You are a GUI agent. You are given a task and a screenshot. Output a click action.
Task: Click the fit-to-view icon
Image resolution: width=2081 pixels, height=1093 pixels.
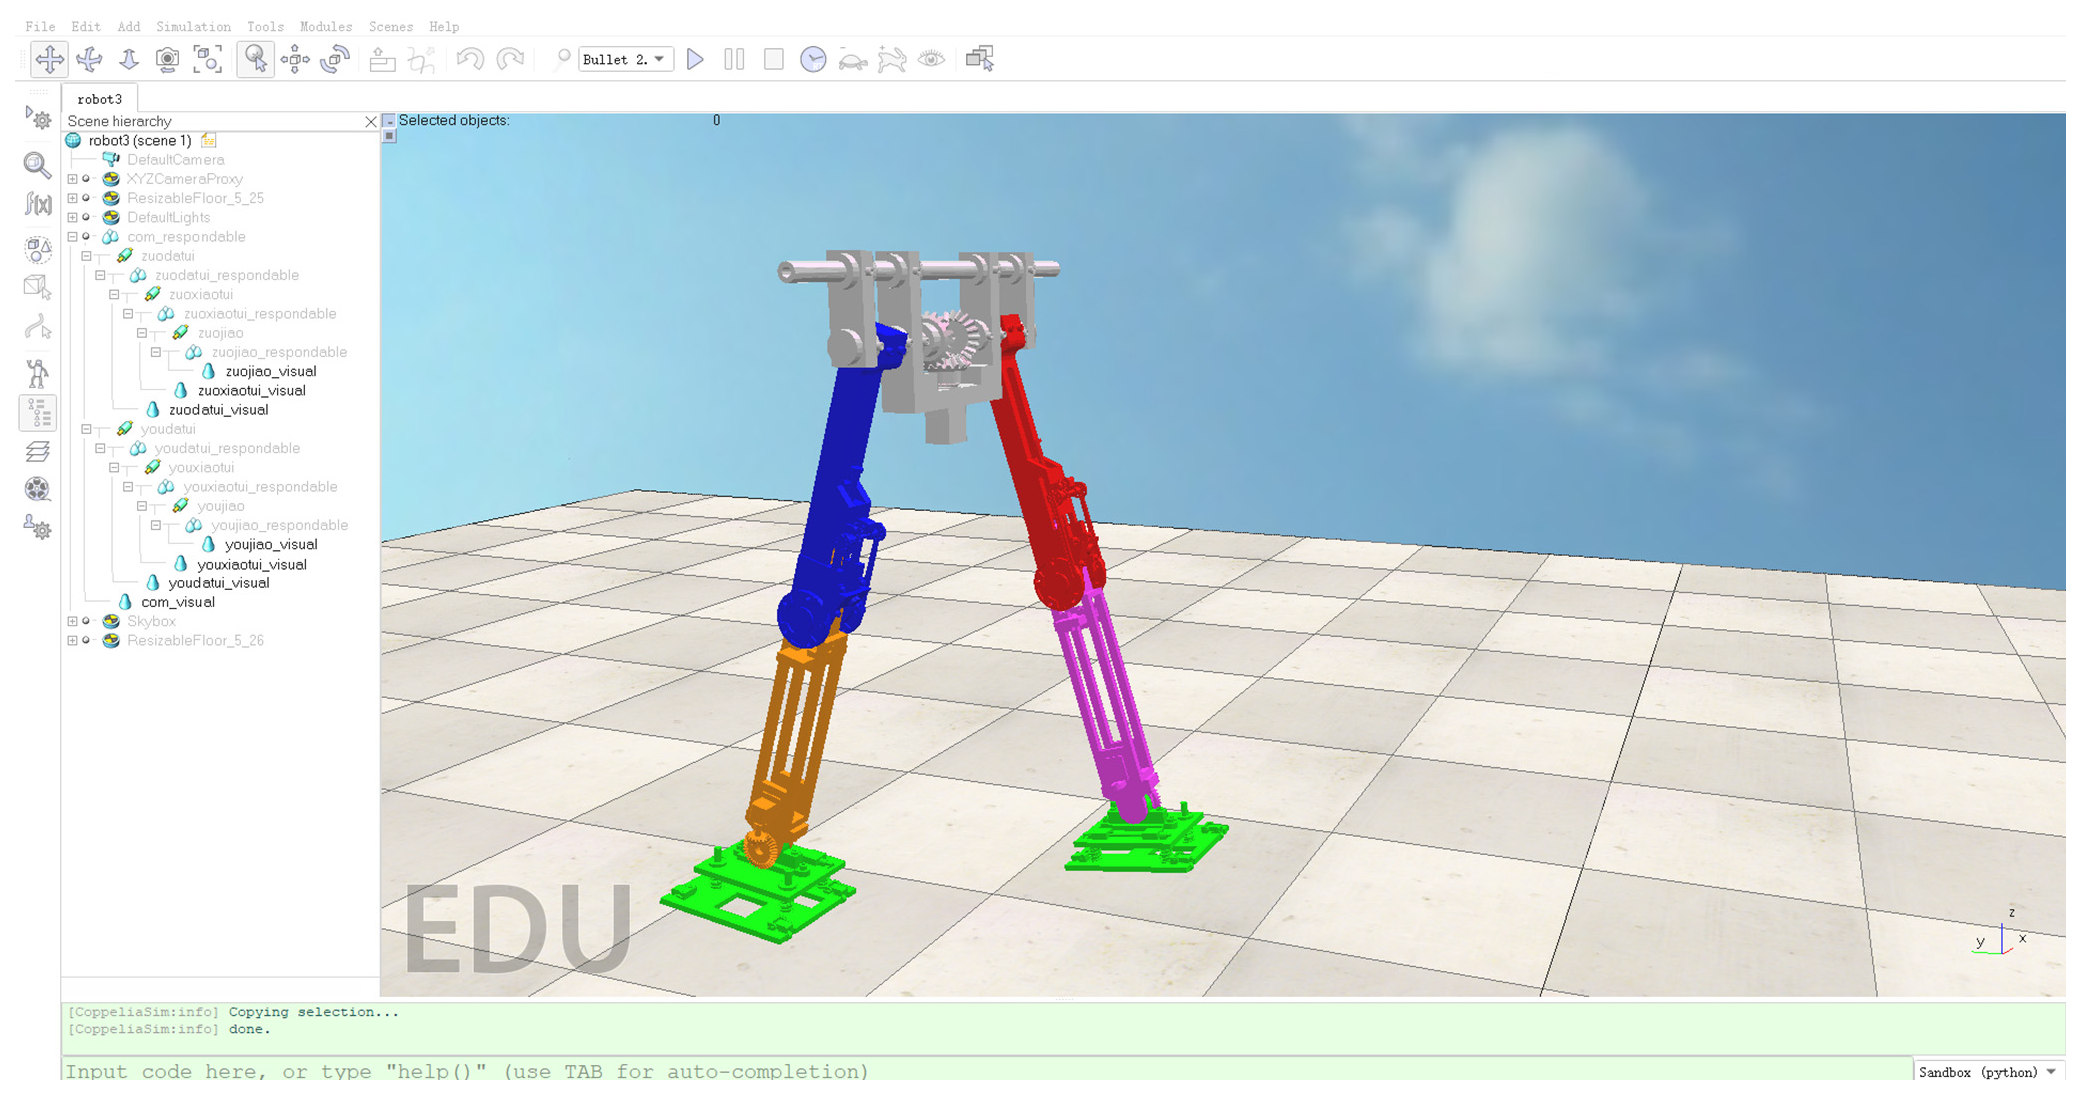tap(207, 59)
